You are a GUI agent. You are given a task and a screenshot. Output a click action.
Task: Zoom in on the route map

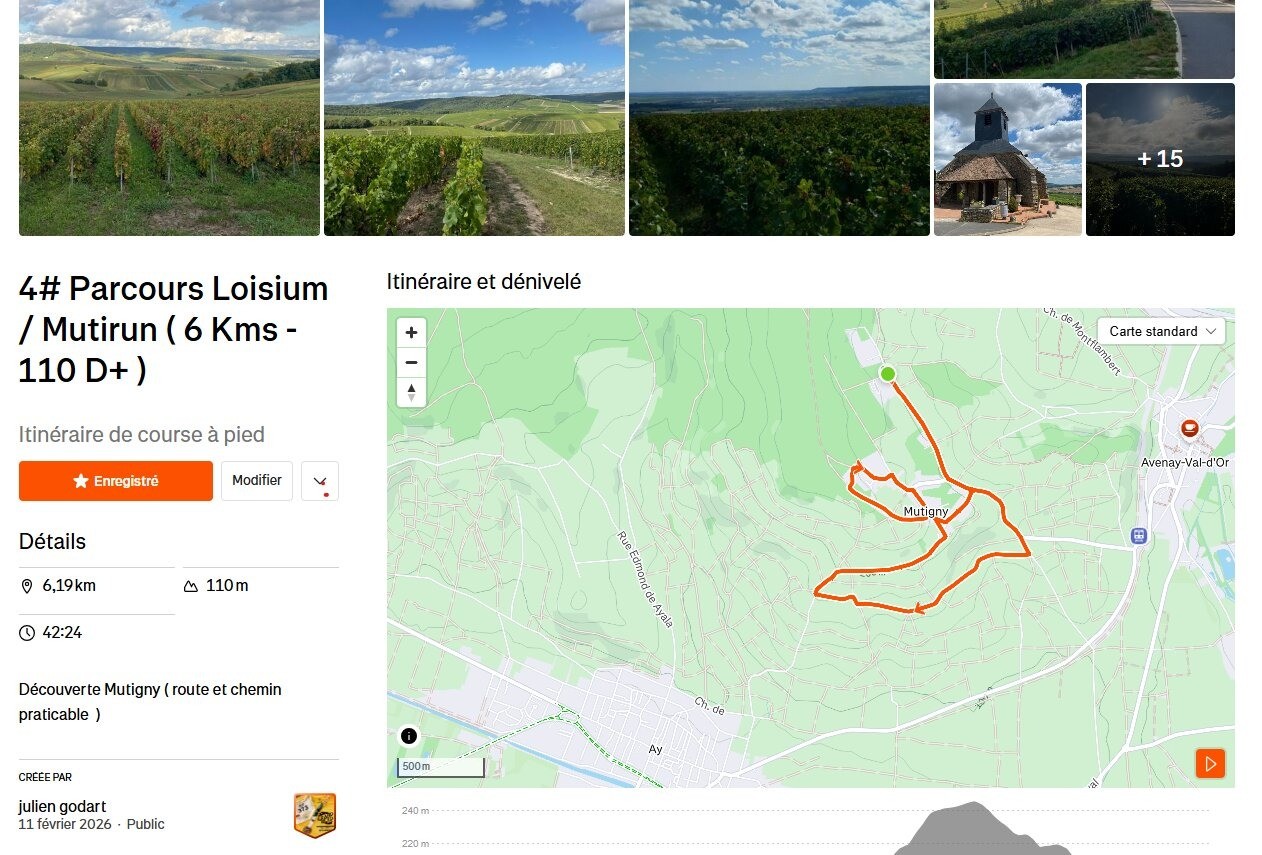[411, 332]
